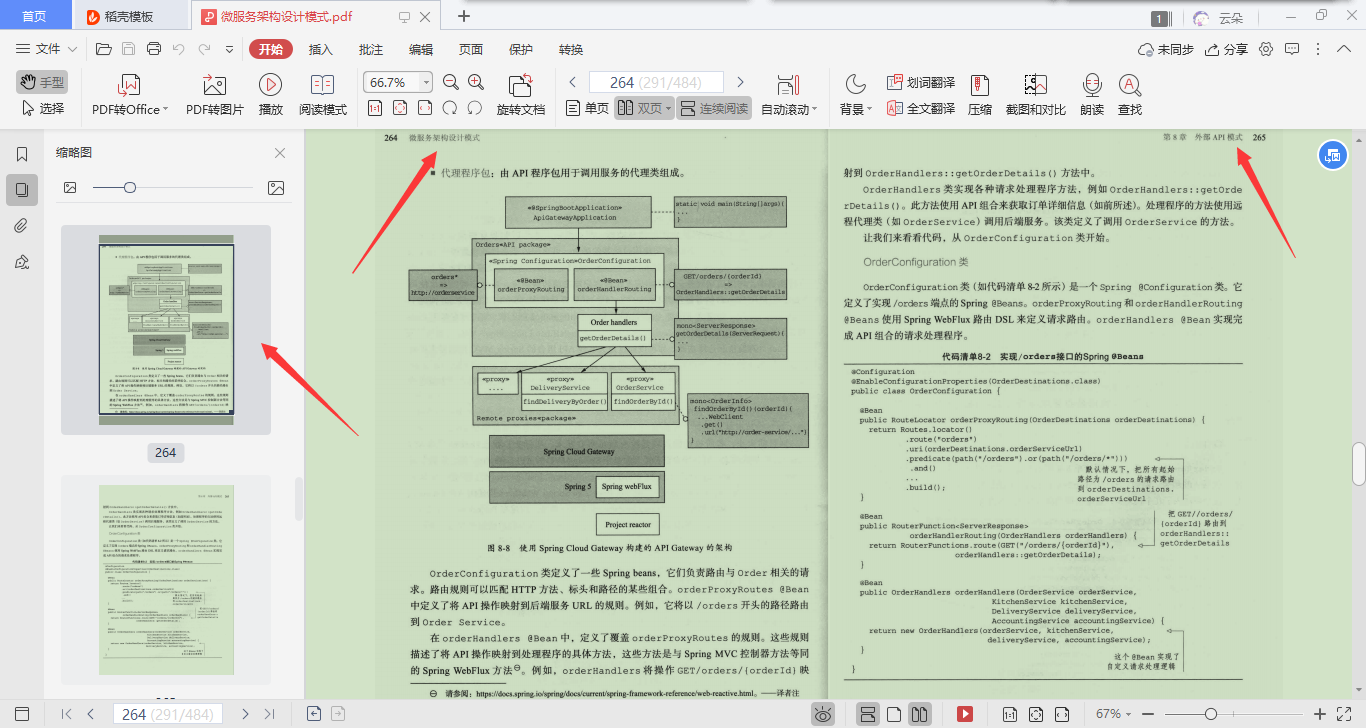This screenshot has height=728, width=1366.
Task: Enlarge thumbnails with large image icon
Action: point(277,187)
